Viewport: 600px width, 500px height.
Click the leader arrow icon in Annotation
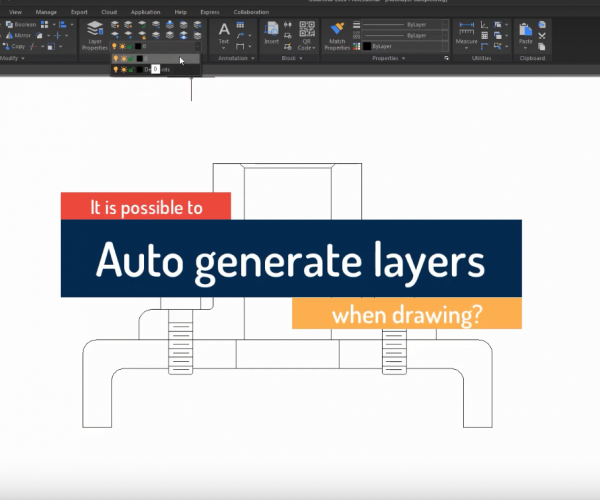[x=240, y=36]
